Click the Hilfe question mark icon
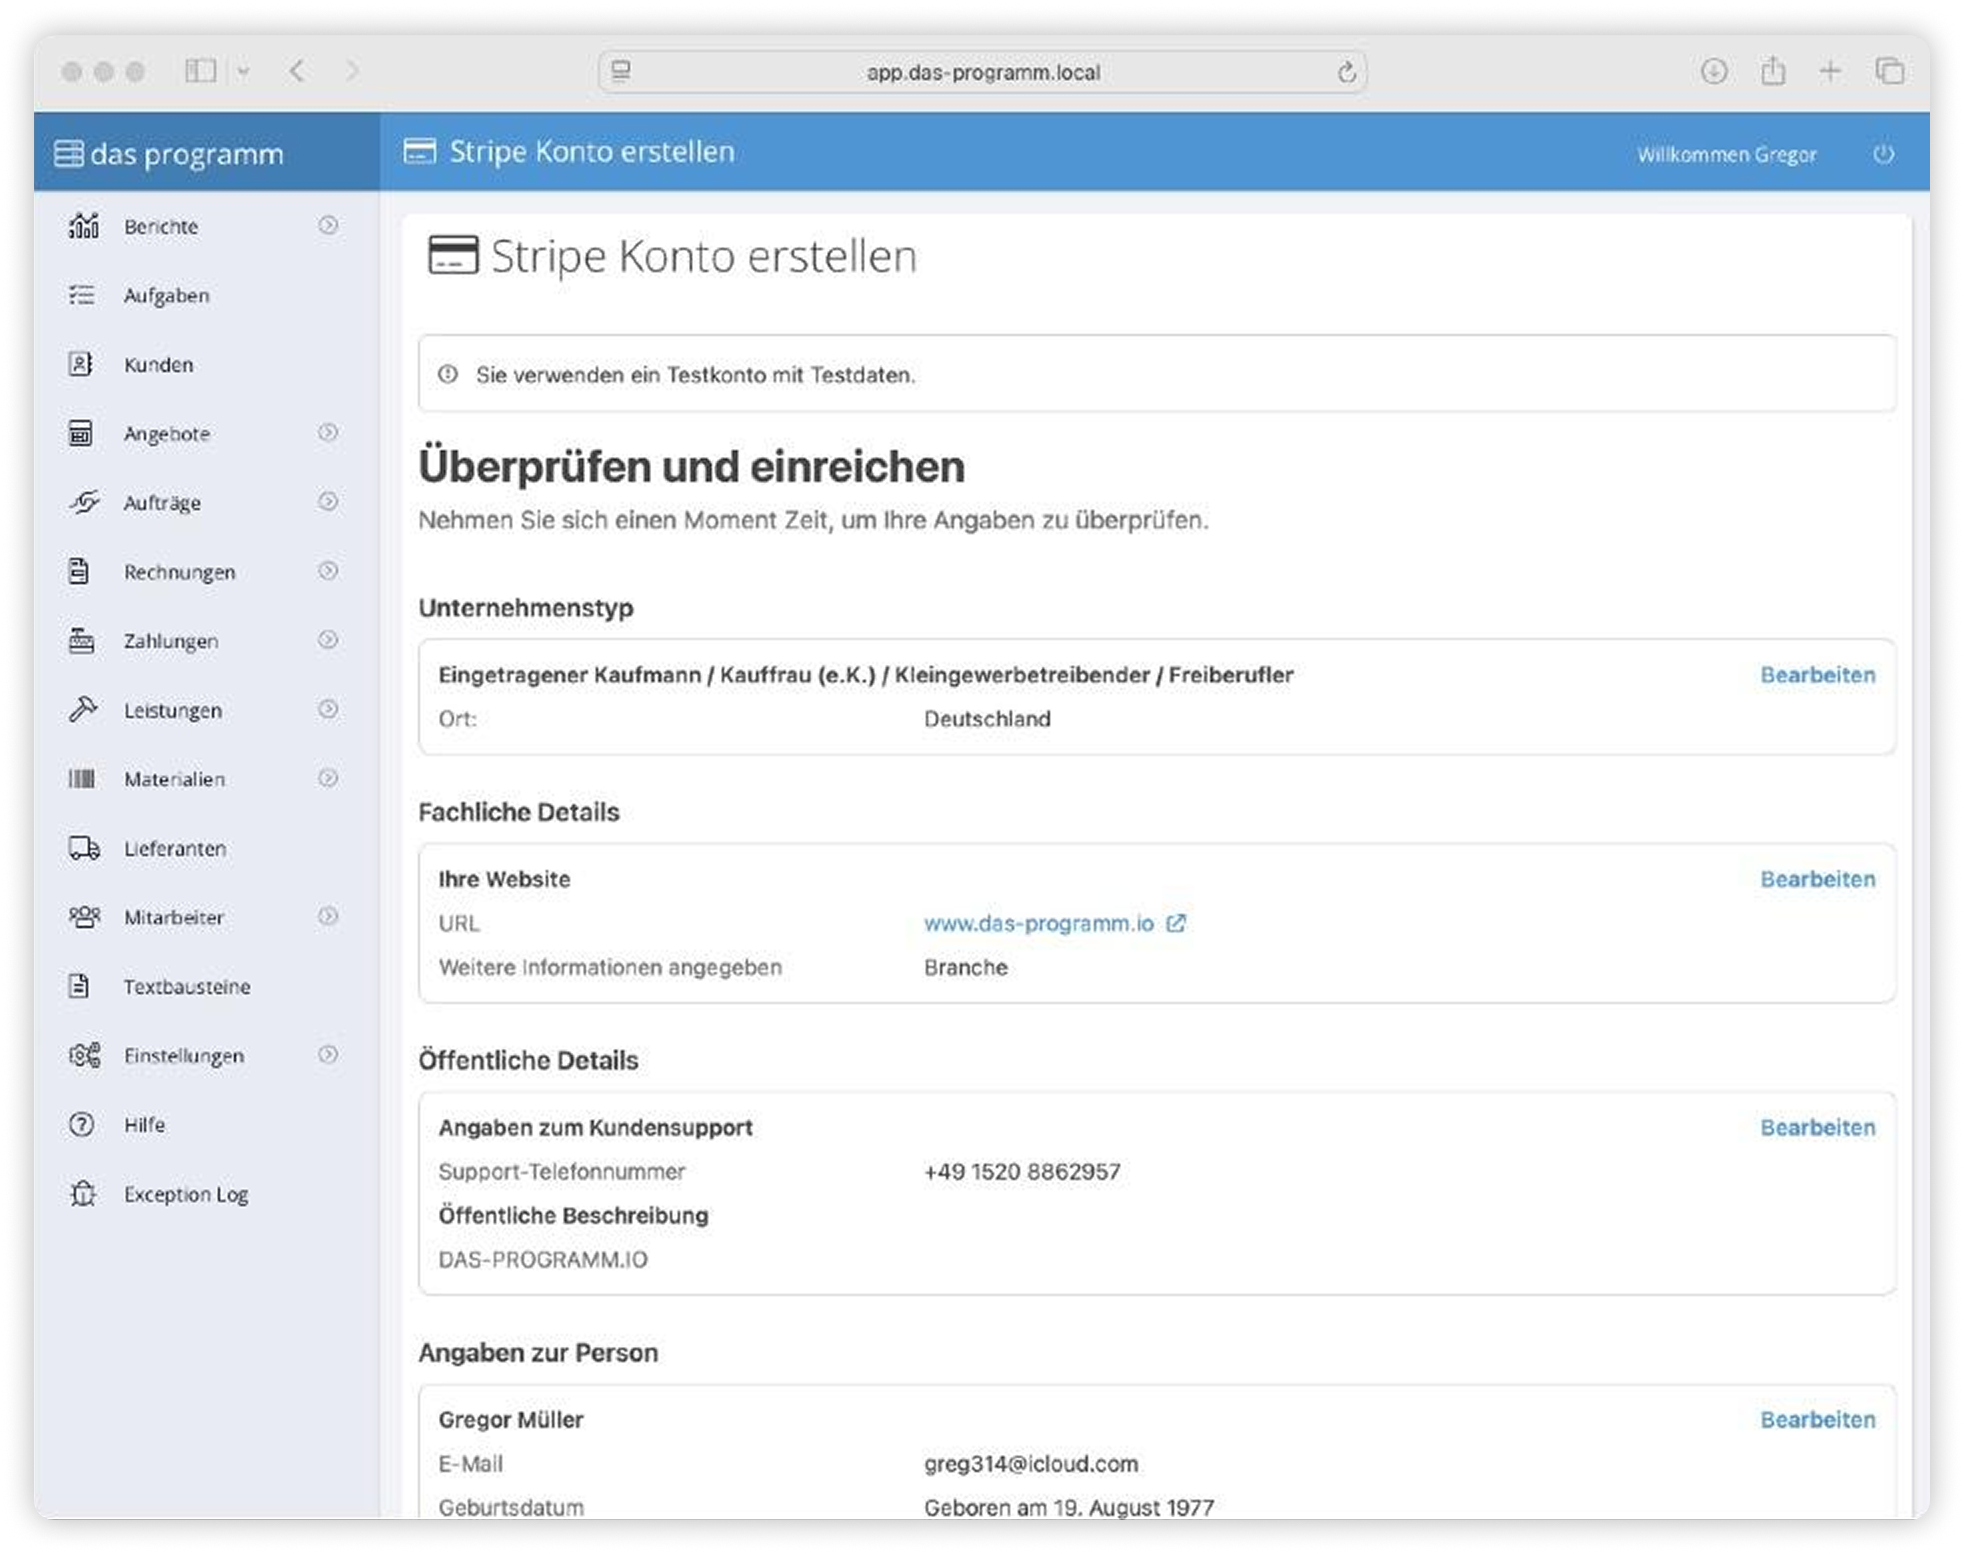The height and width of the screenshot is (1554, 1964). (82, 1124)
